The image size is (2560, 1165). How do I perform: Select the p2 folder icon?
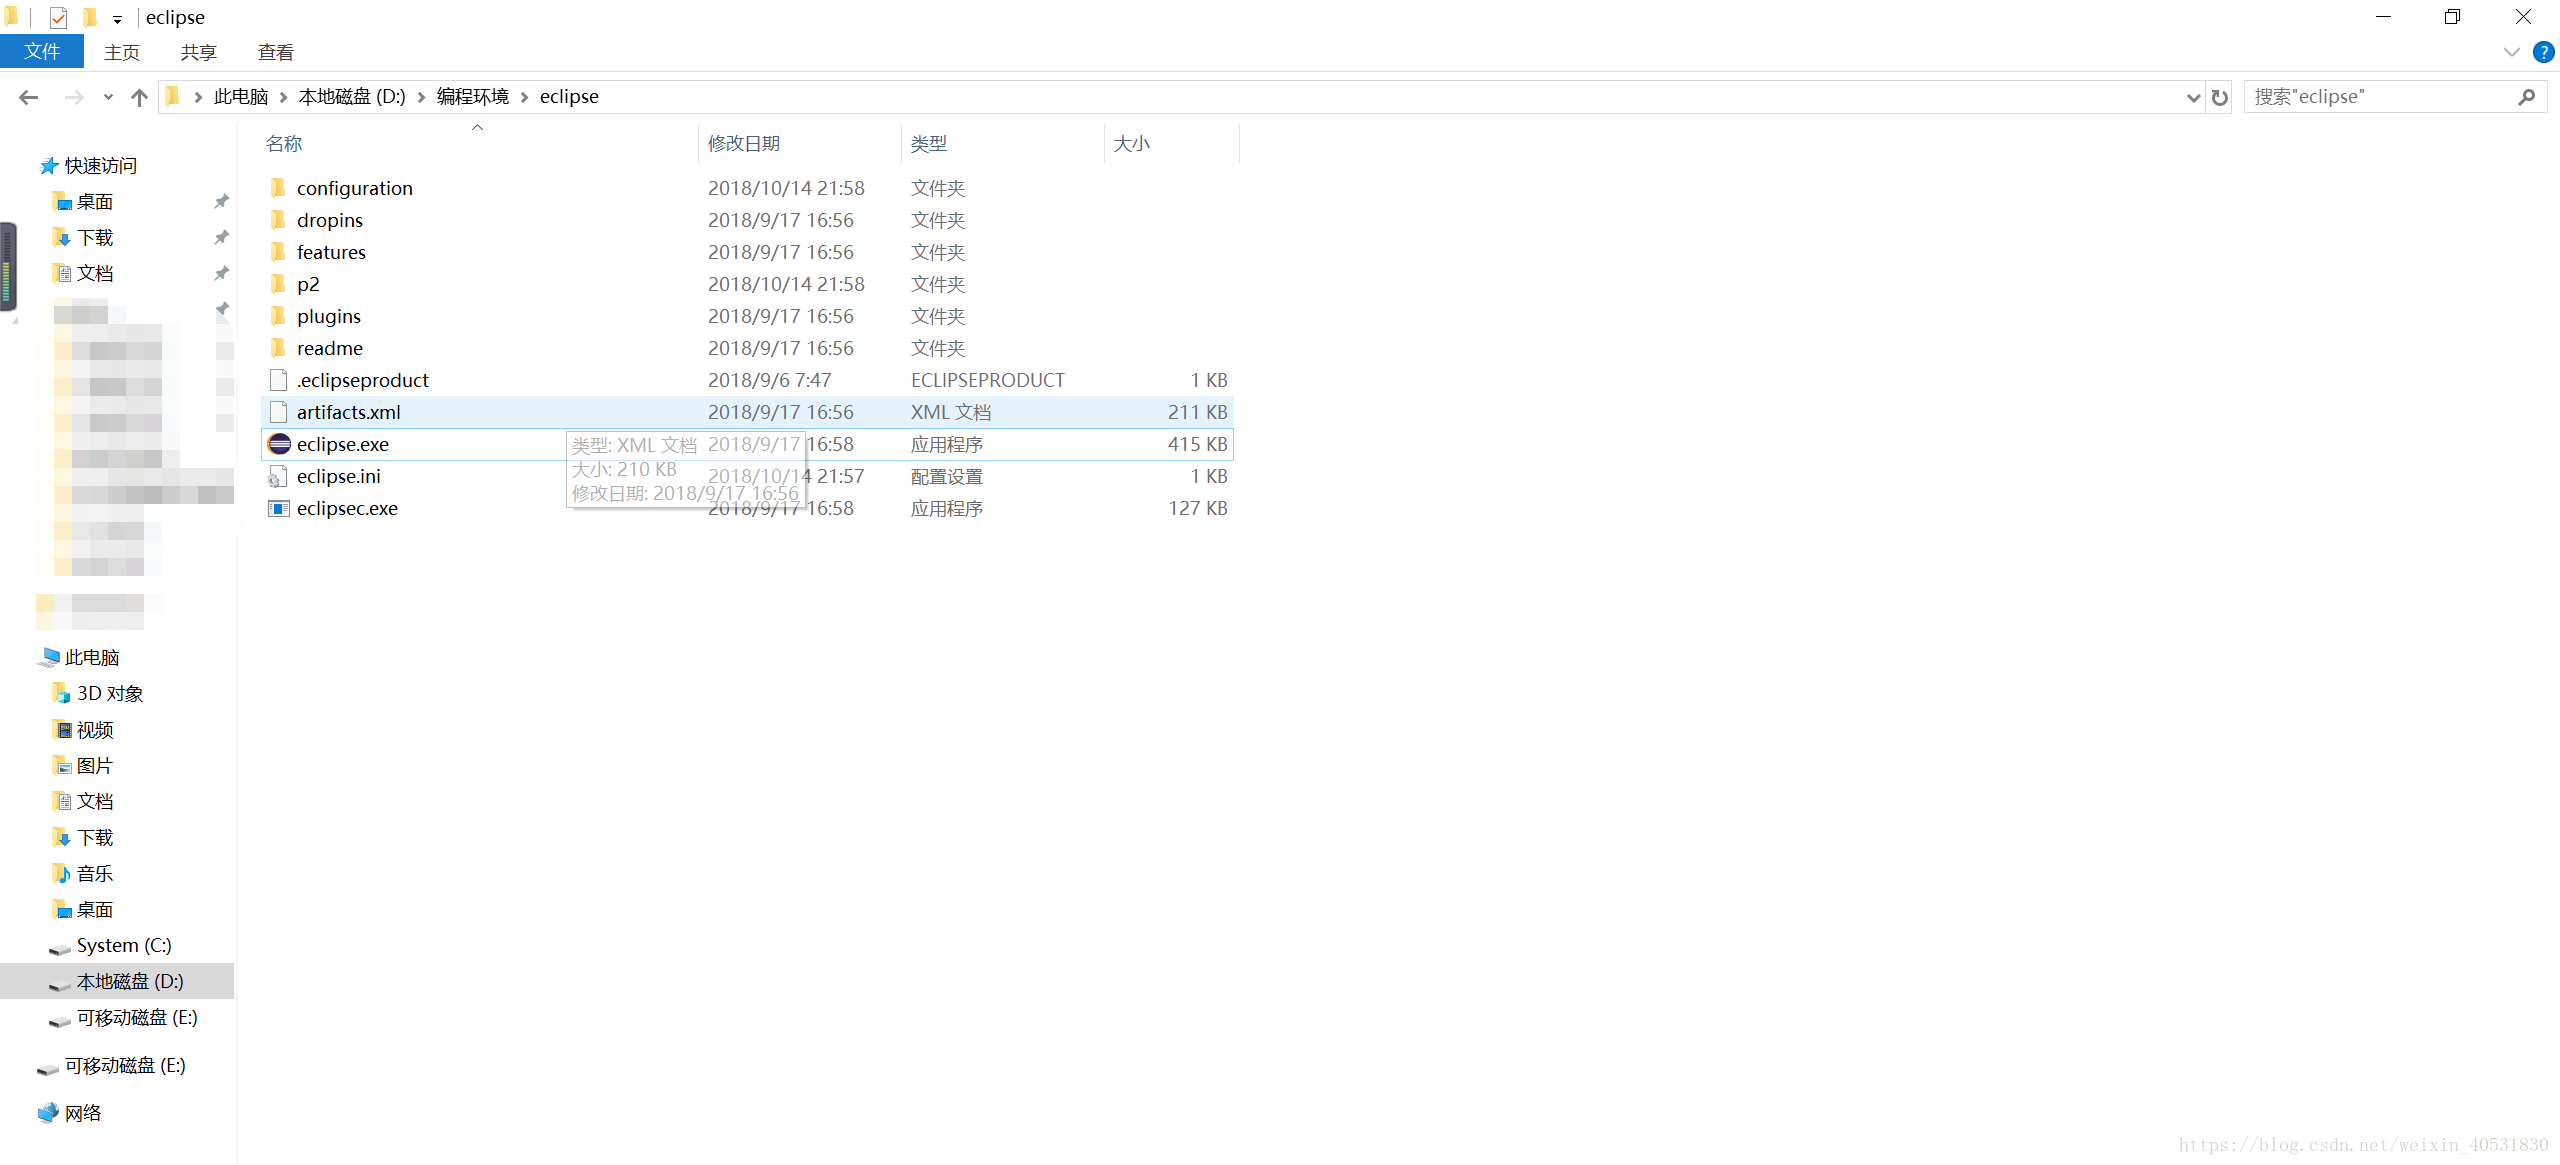pyautogui.click(x=279, y=284)
